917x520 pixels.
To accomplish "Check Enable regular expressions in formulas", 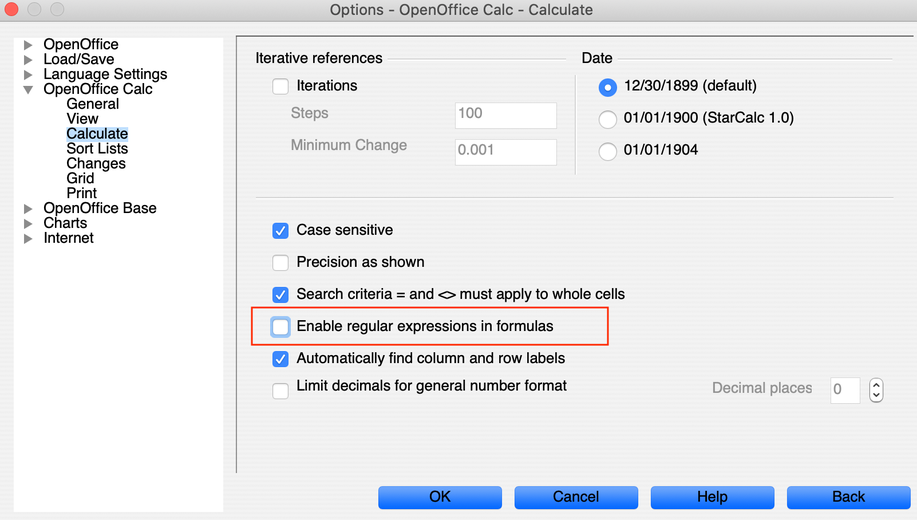I will click(280, 326).
